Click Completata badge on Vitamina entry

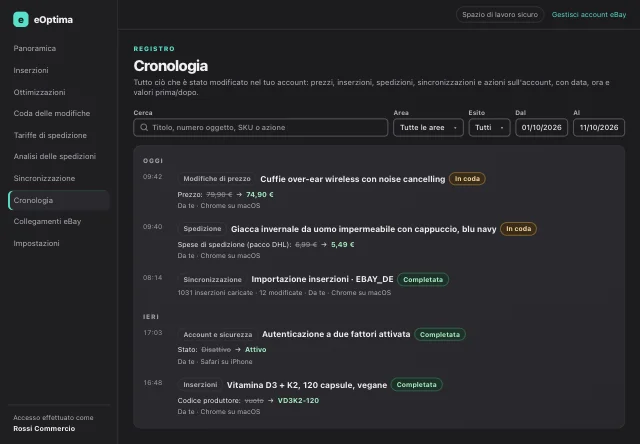click(x=416, y=384)
